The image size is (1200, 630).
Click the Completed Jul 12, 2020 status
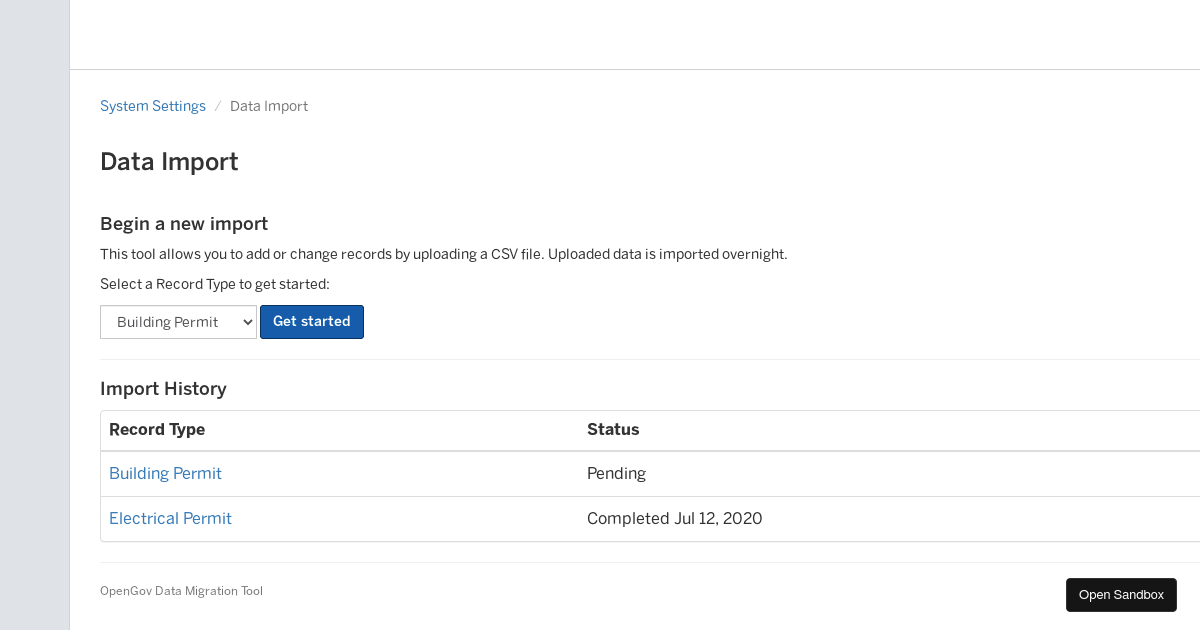coord(674,518)
